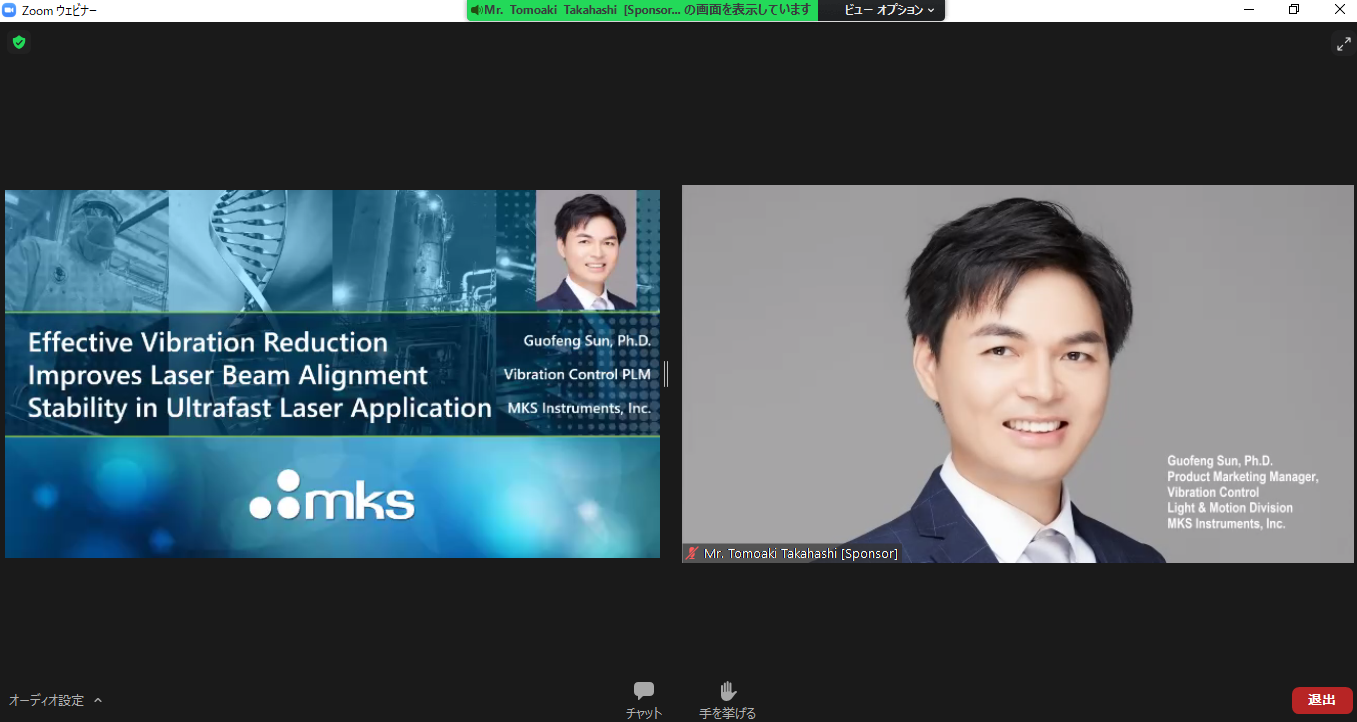
Task: Click 'Product Marketing Manager,' caption in video
Action: (1243, 477)
